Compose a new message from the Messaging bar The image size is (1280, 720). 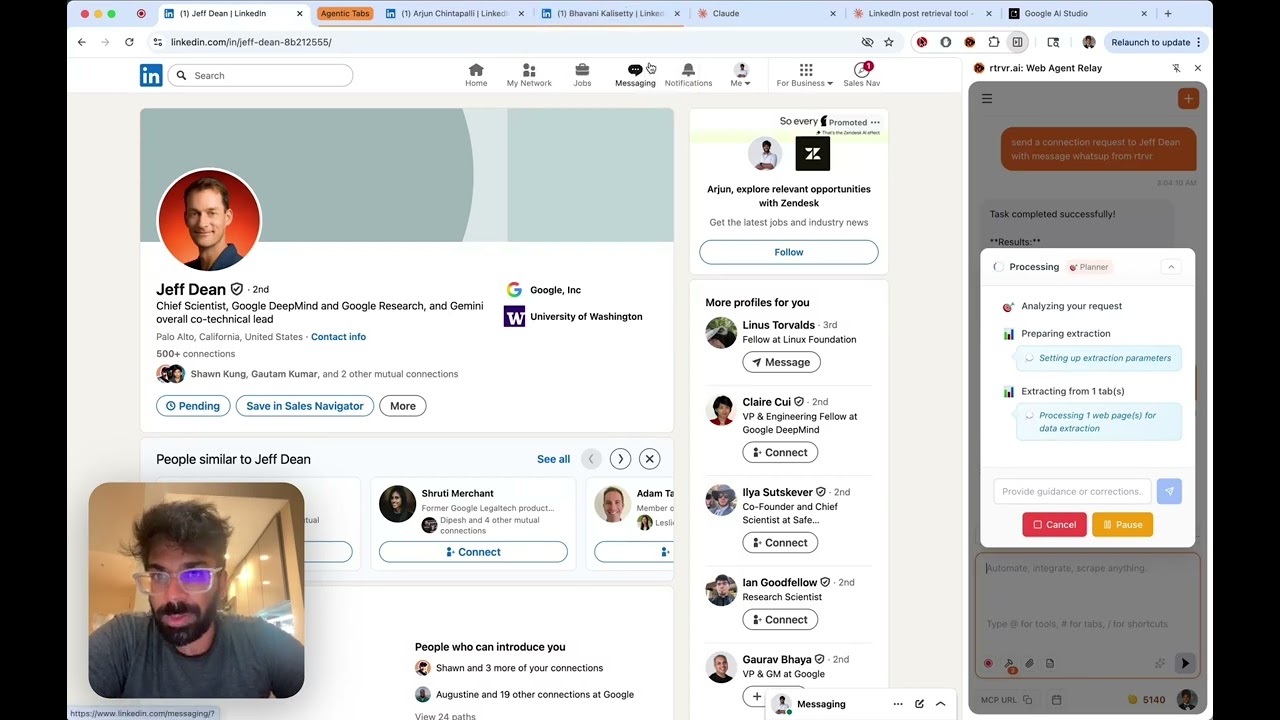919,704
